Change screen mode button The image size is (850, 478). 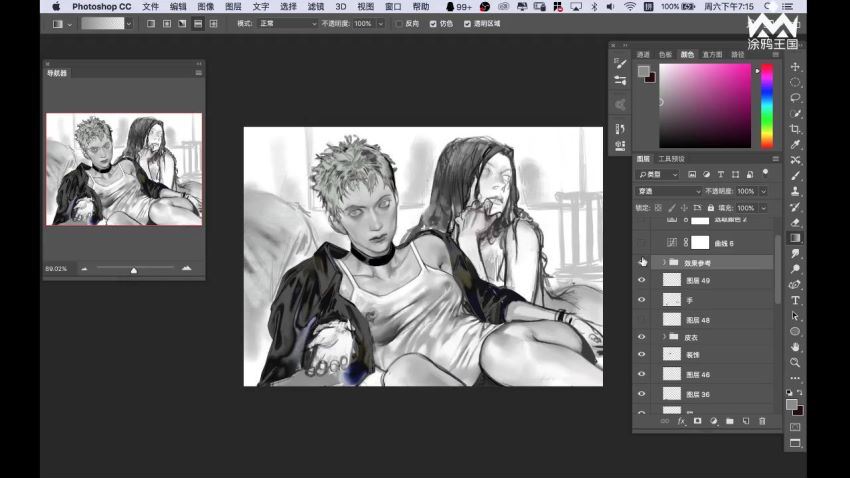[795, 443]
